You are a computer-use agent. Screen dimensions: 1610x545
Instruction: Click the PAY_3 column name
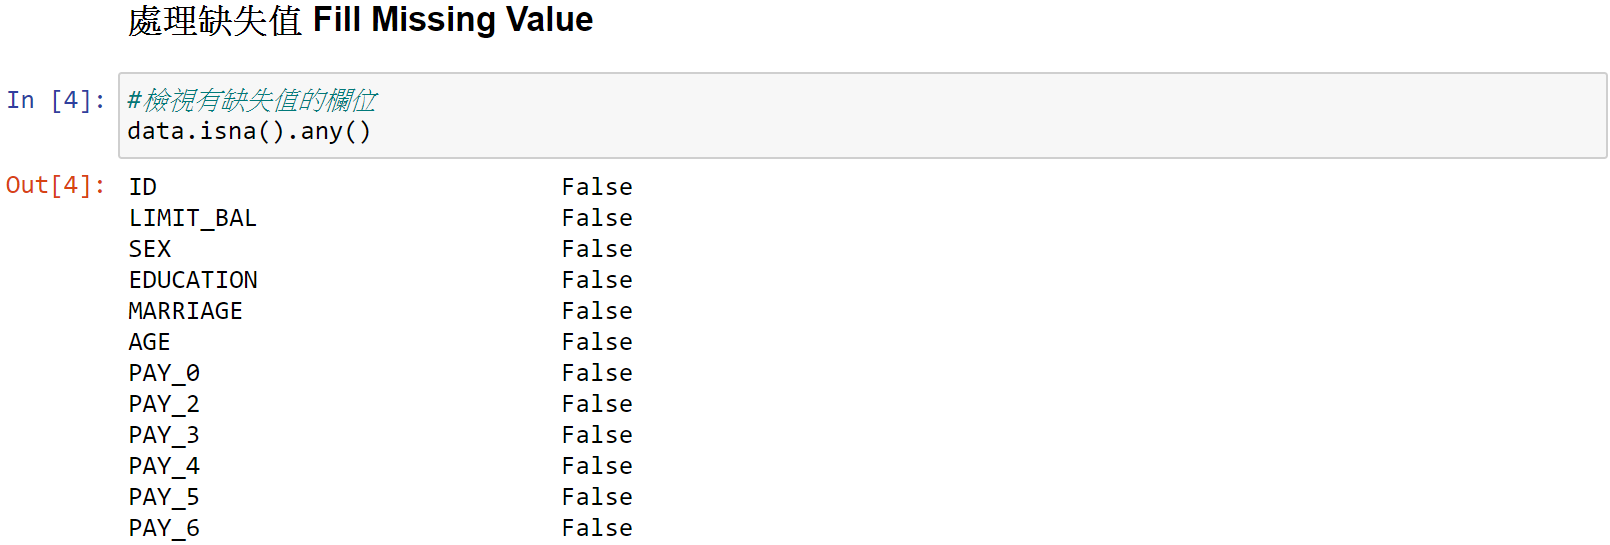coord(164,435)
